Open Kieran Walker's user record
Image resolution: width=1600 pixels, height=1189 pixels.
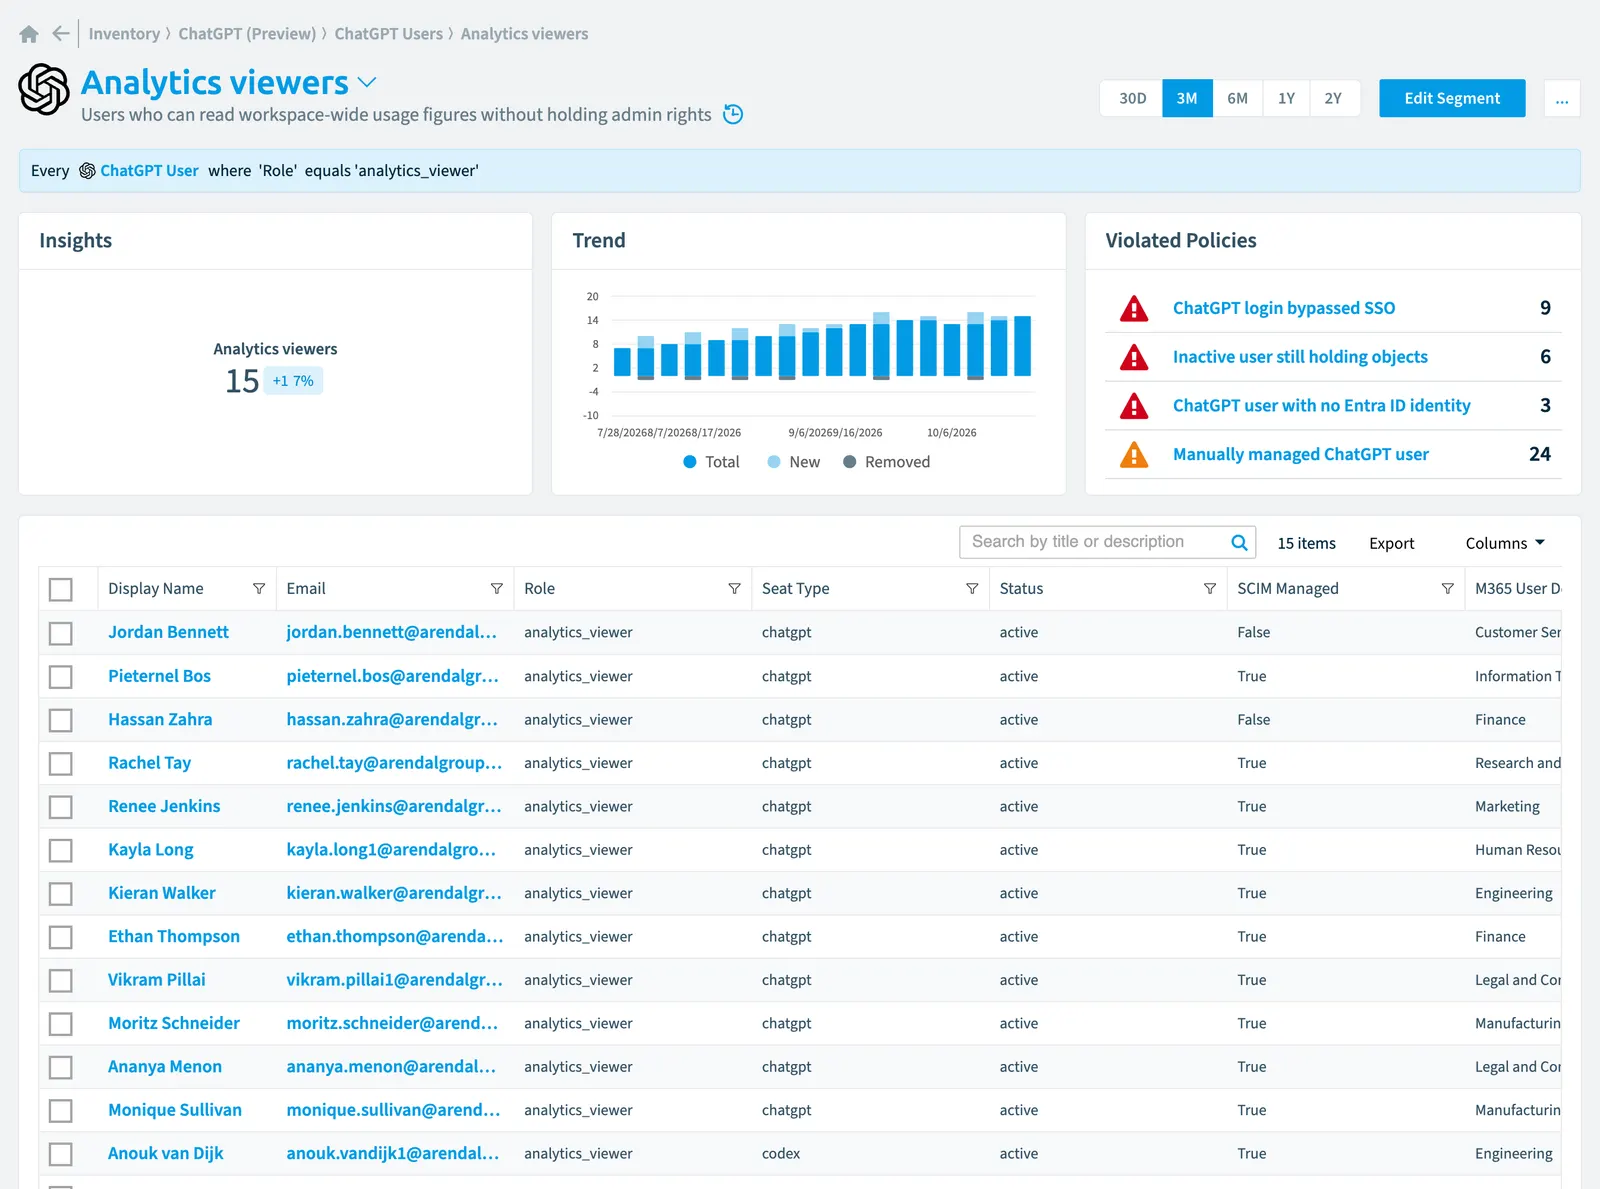point(162,893)
